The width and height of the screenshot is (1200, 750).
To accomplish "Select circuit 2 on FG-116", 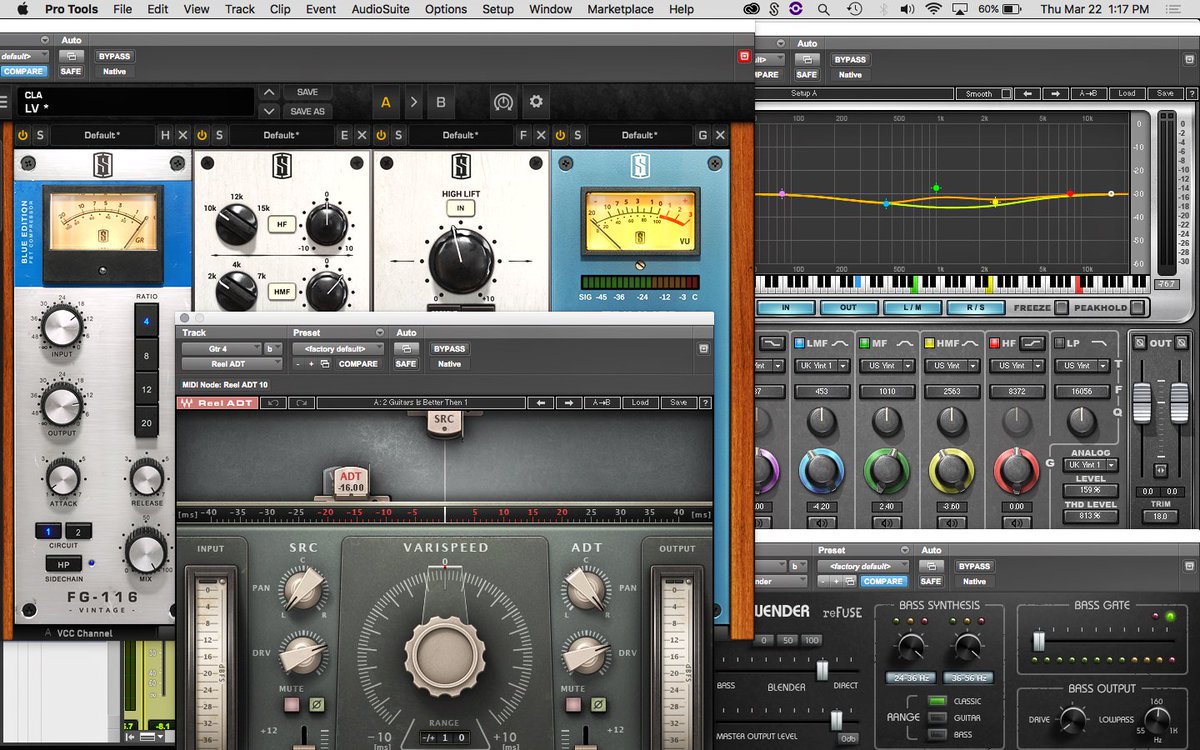I will tap(79, 531).
